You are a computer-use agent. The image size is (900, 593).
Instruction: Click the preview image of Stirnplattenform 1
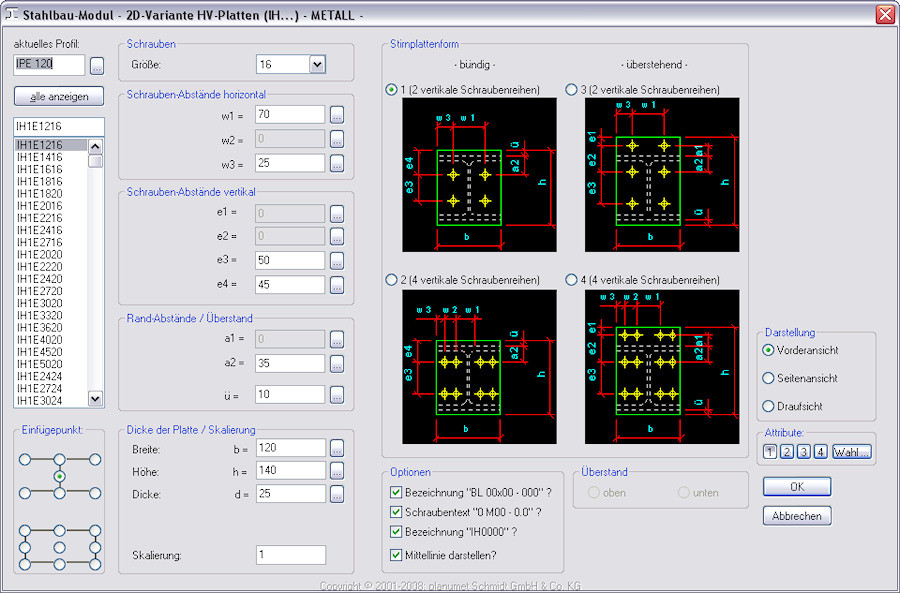click(479, 175)
